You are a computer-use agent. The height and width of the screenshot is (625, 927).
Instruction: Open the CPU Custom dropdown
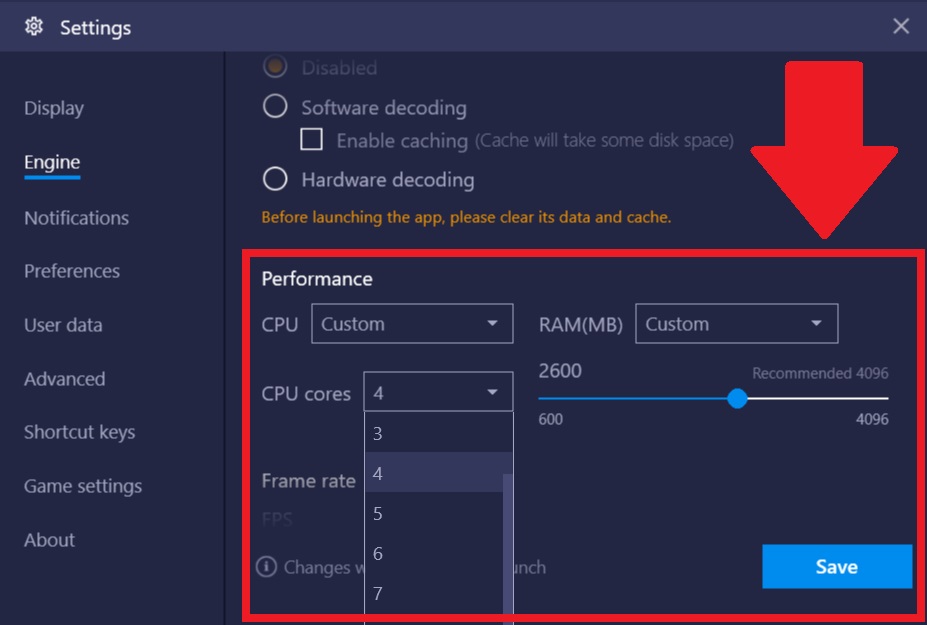pos(412,323)
